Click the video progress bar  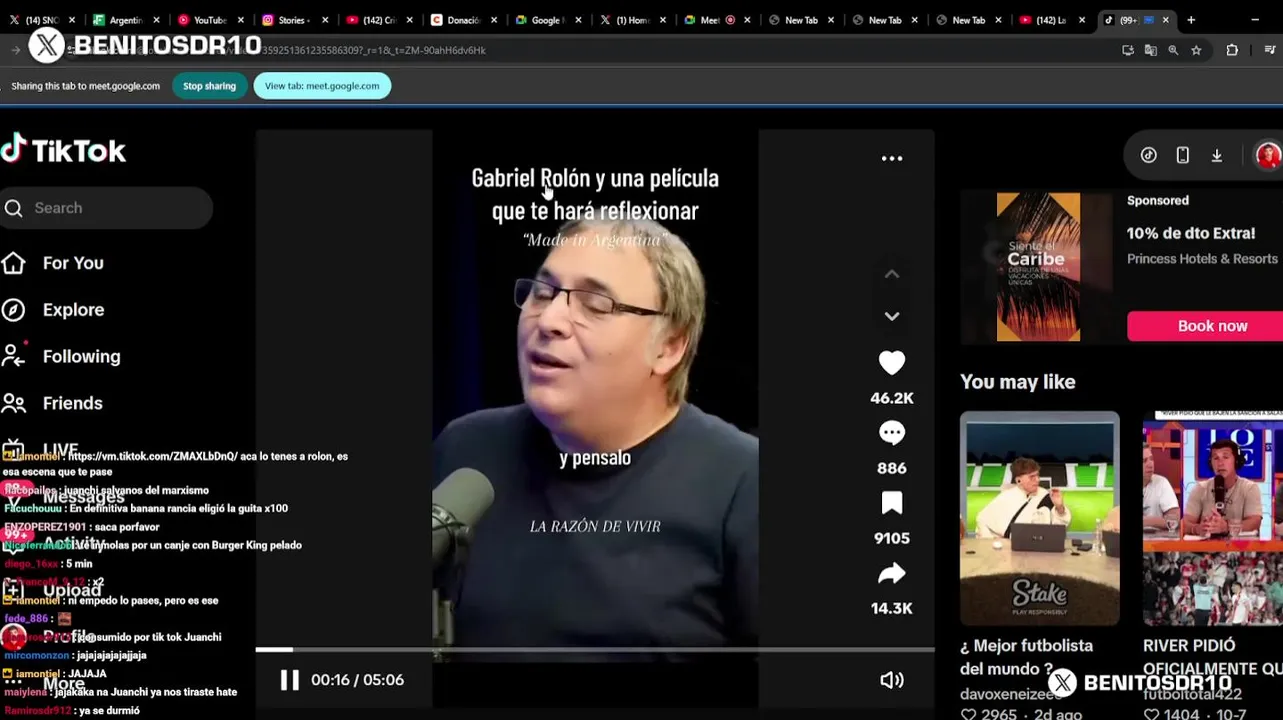(x=595, y=650)
